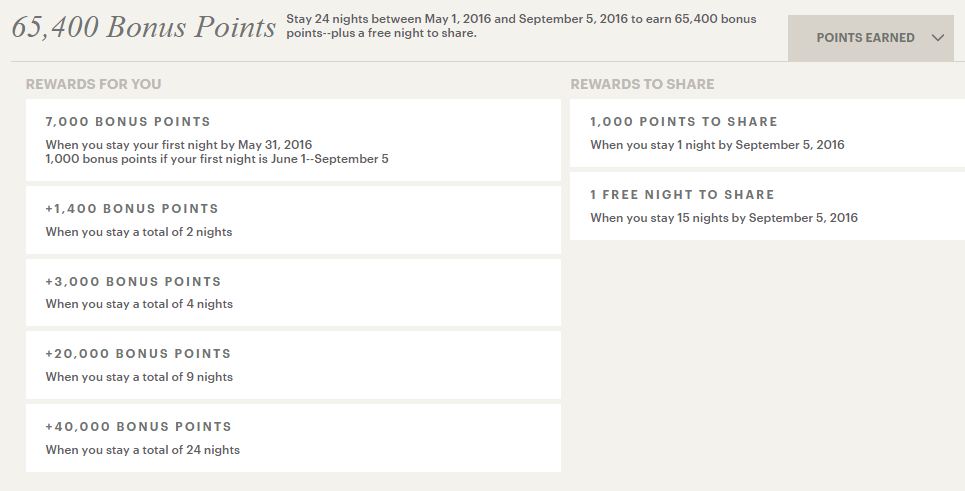Select the 1 Free Night To Share title
Image resolution: width=965 pixels, height=491 pixels.
click(x=682, y=195)
